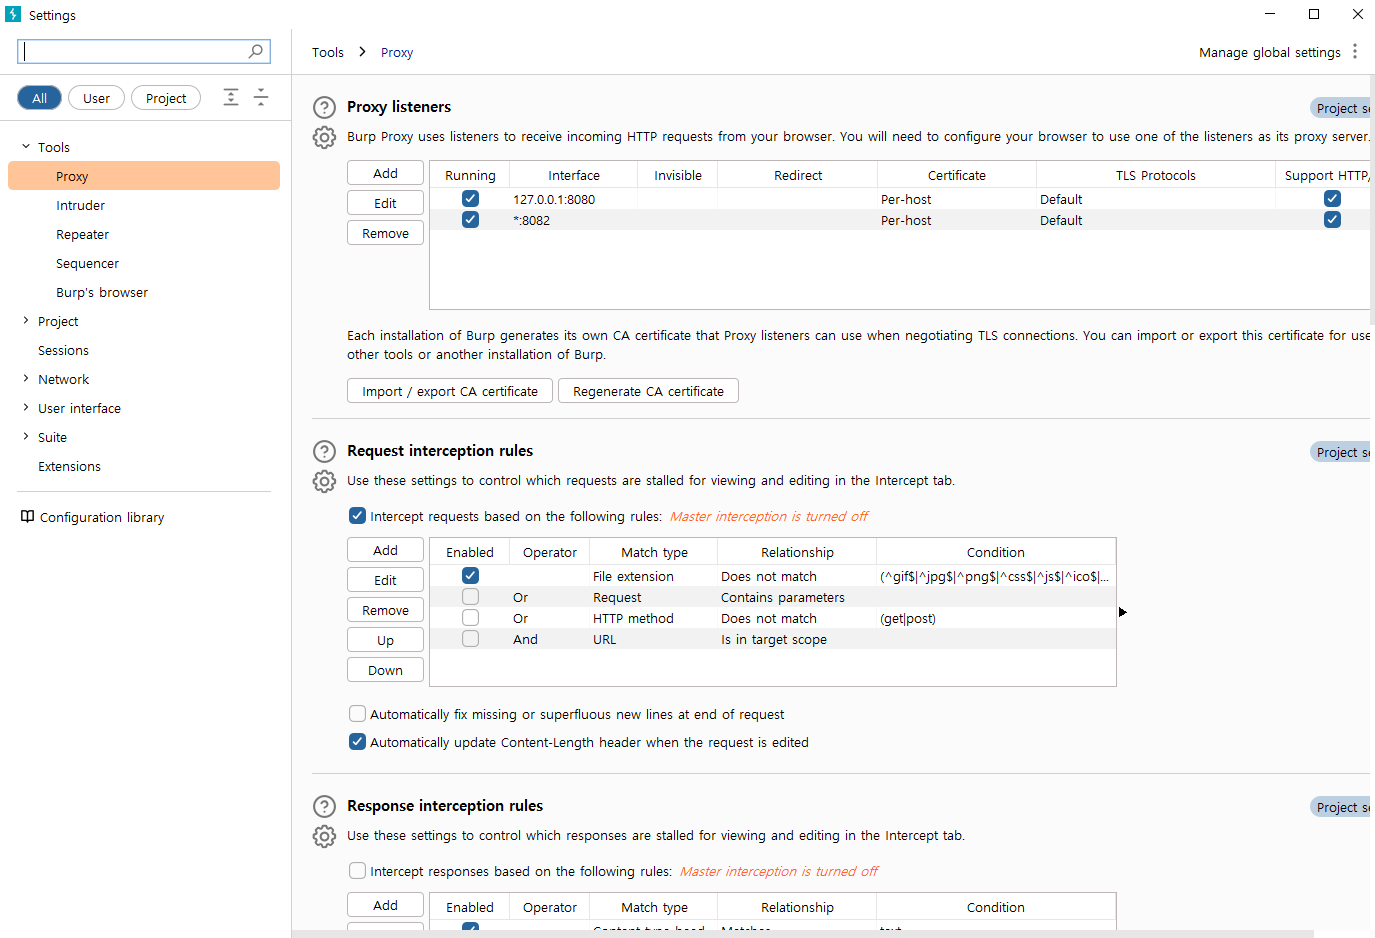Viewport: 1375px width, 938px height.
Task: Click Import / export CA certificate
Action: [x=450, y=391]
